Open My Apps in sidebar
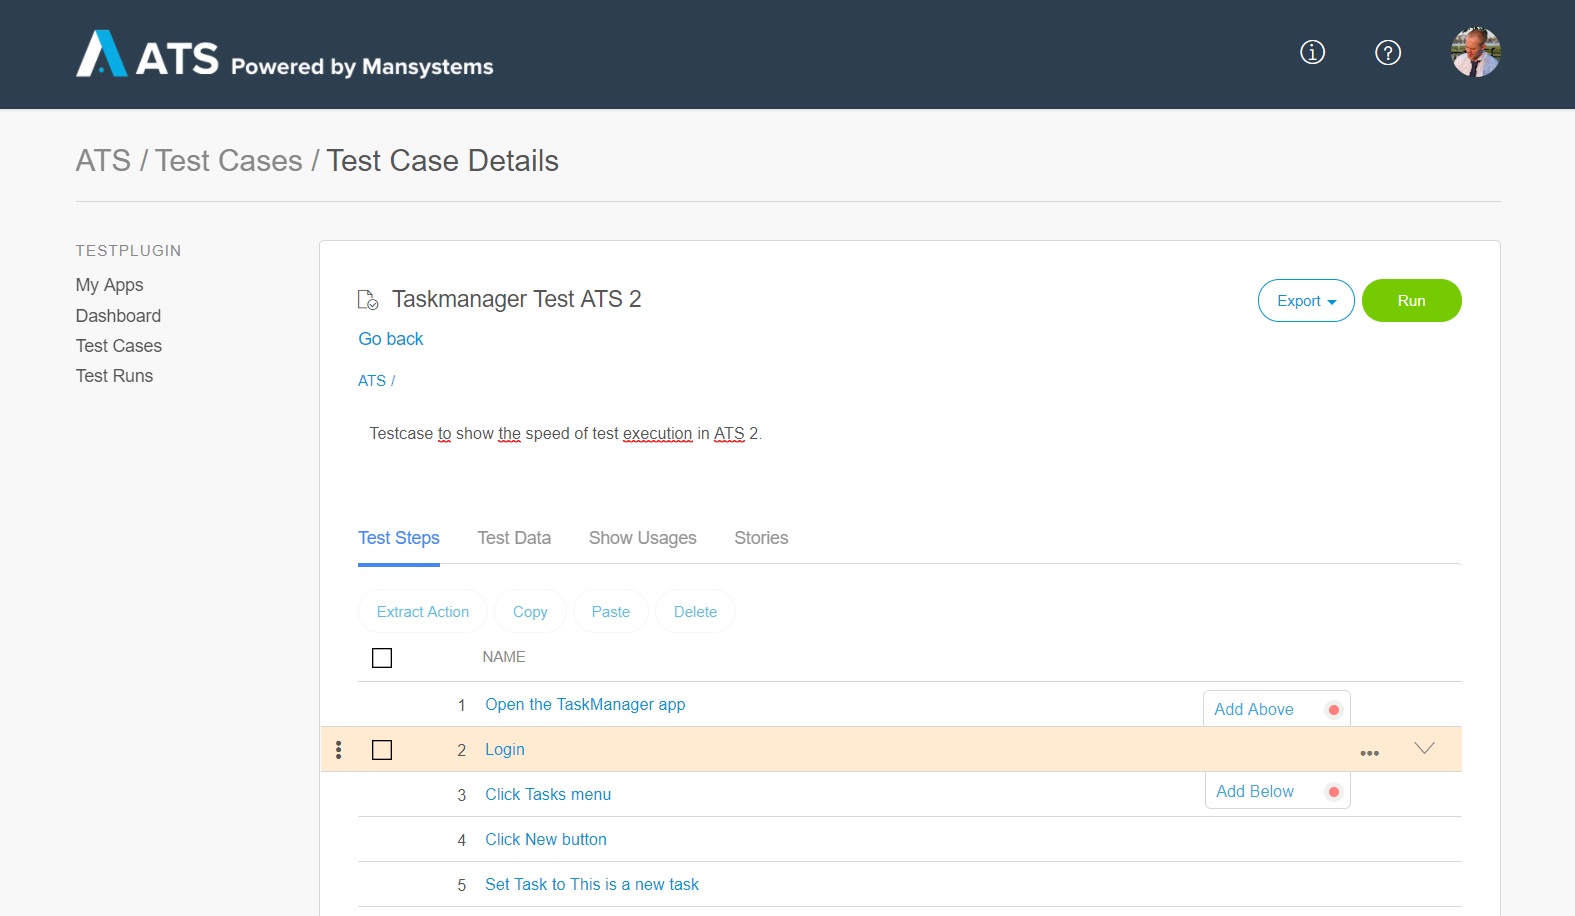 [110, 285]
